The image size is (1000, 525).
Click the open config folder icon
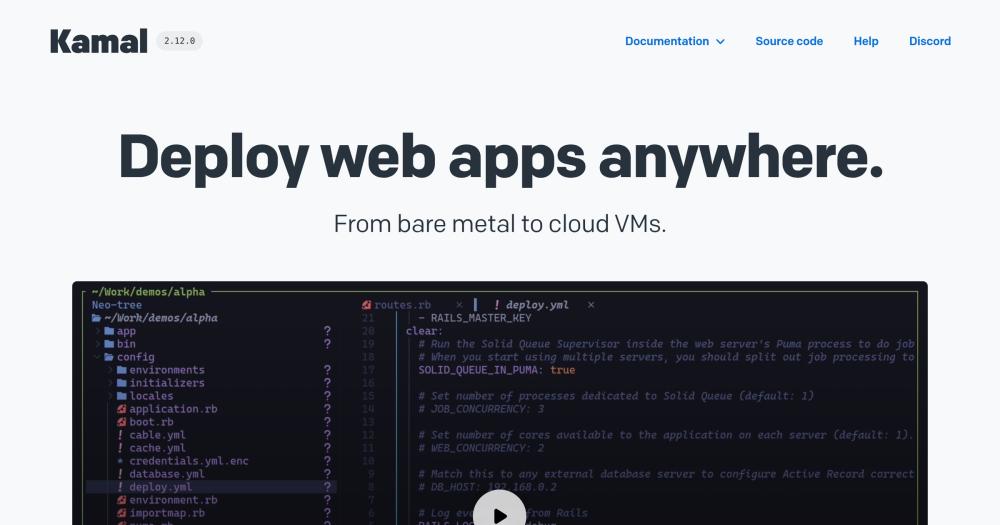109,357
